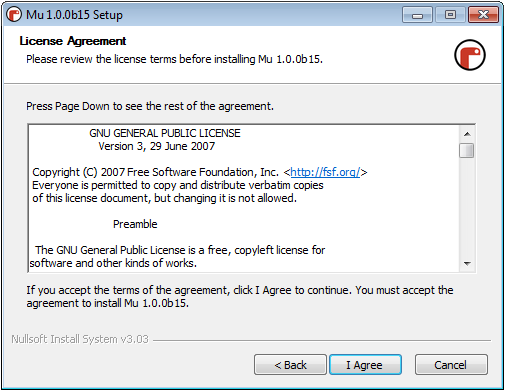Close the Mu Setup window
The image size is (505, 391).
click(x=483, y=15)
